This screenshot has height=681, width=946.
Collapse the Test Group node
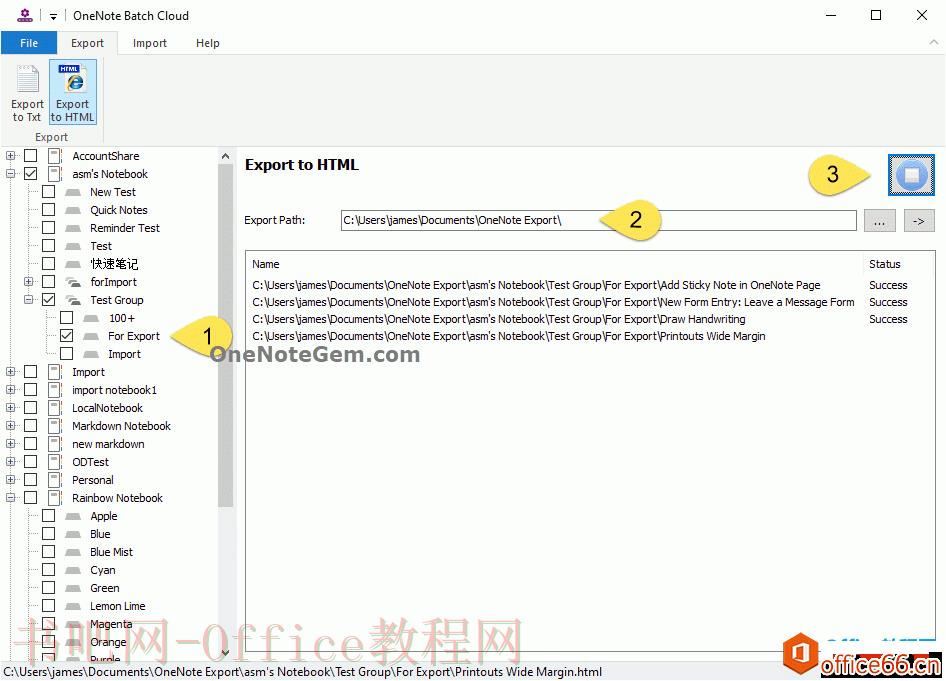click(x=28, y=300)
